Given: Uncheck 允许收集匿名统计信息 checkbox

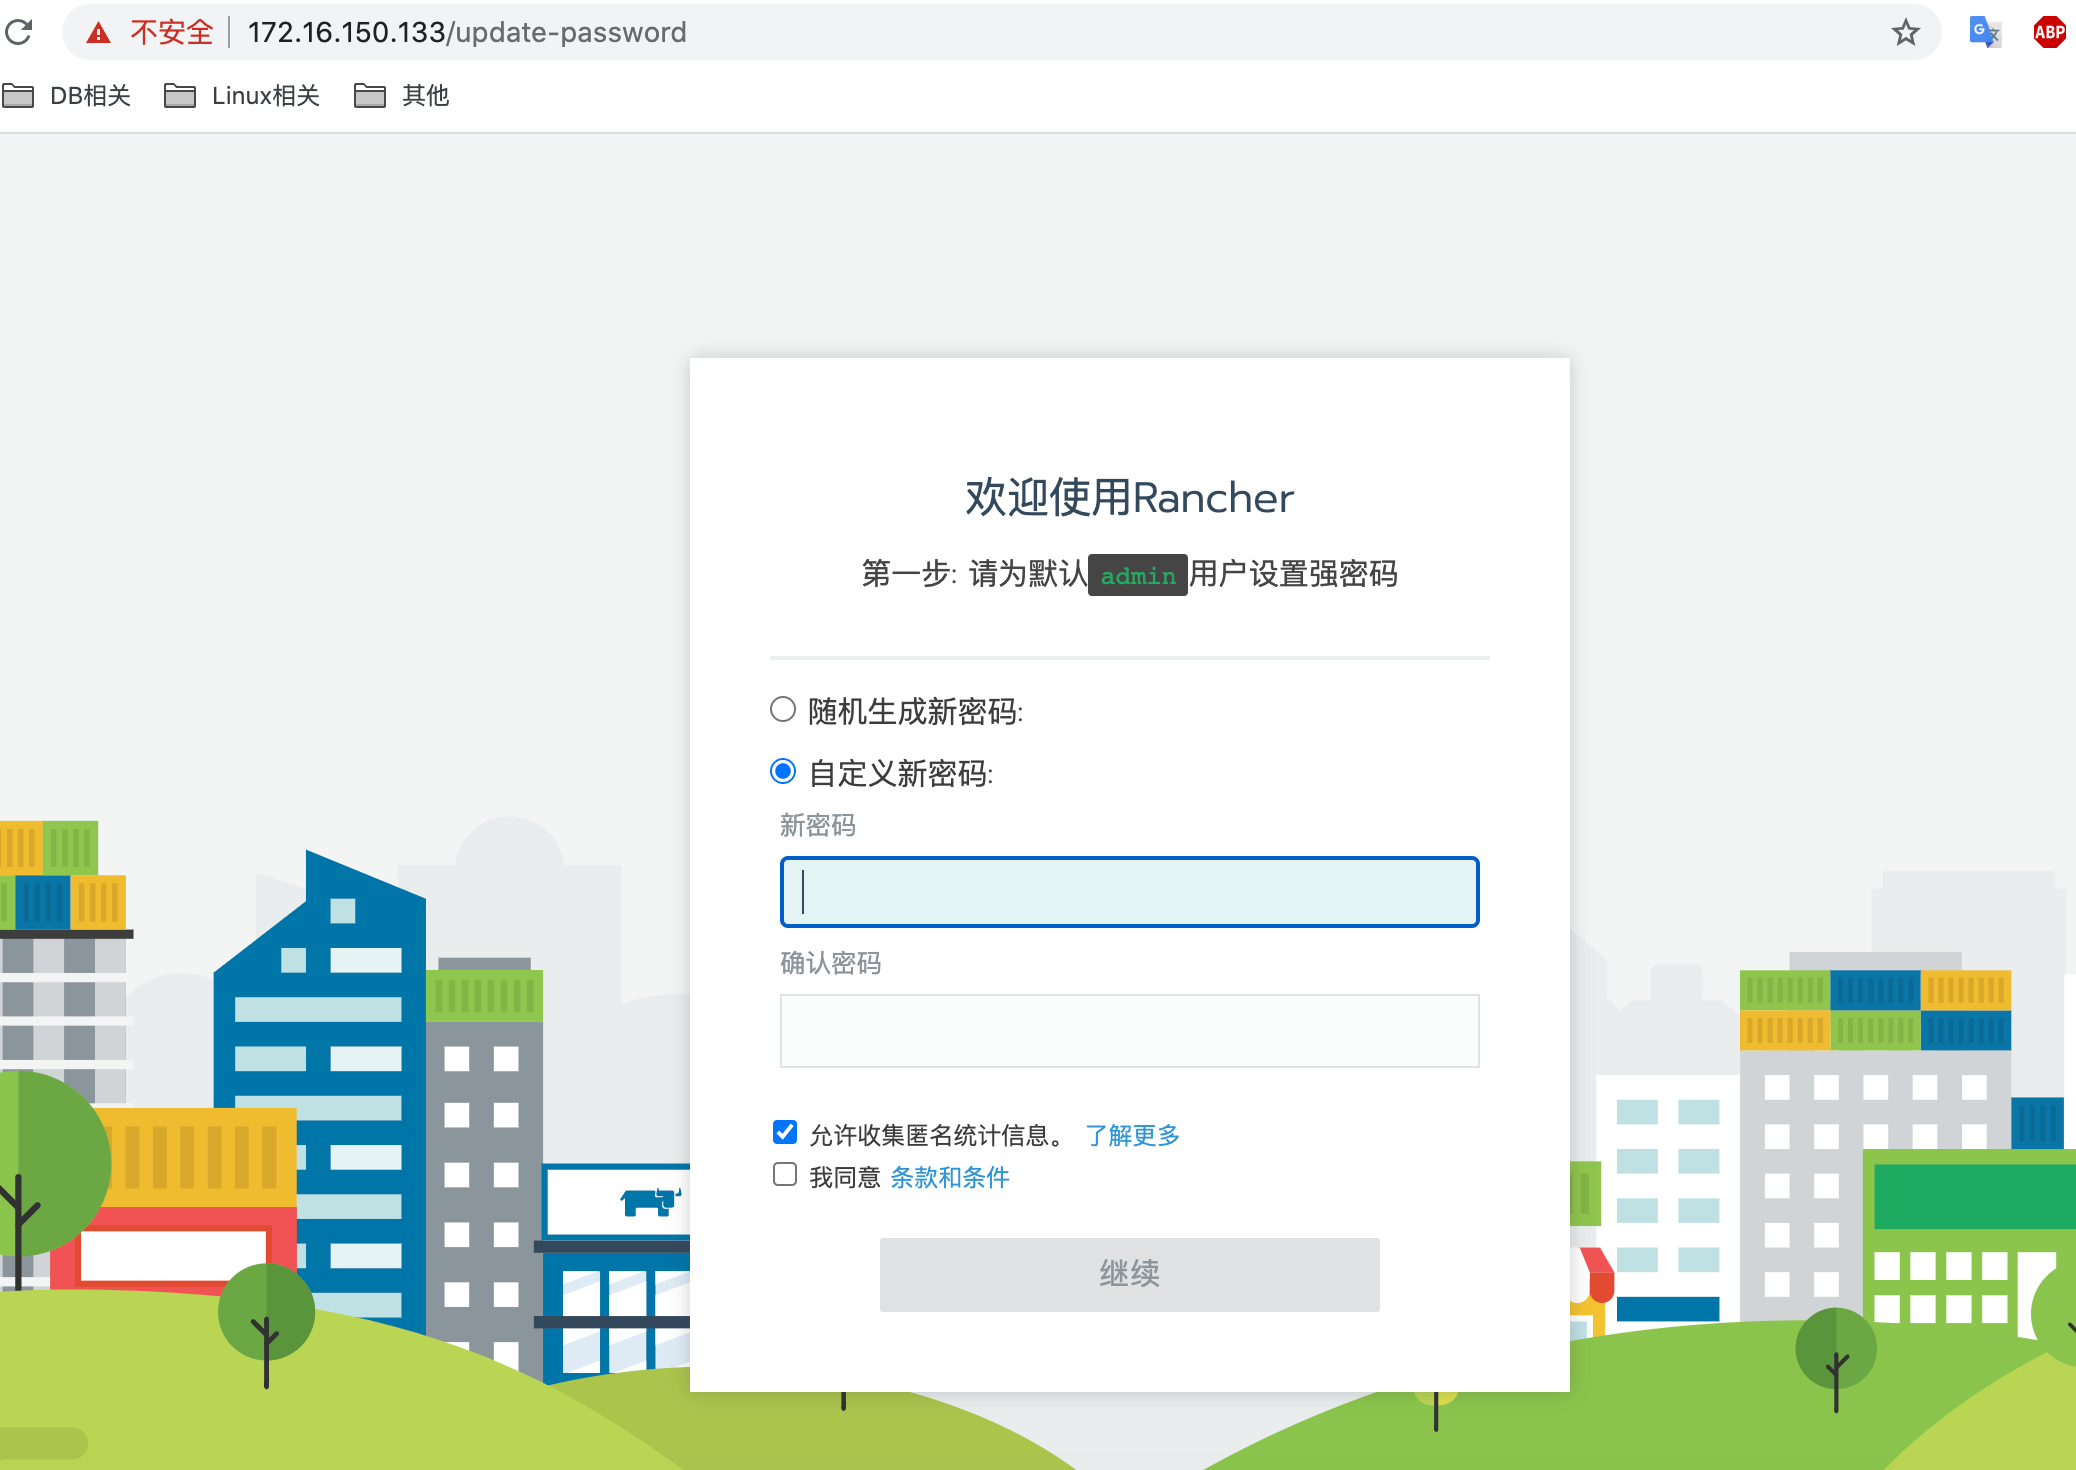Looking at the screenshot, I should (785, 1132).
